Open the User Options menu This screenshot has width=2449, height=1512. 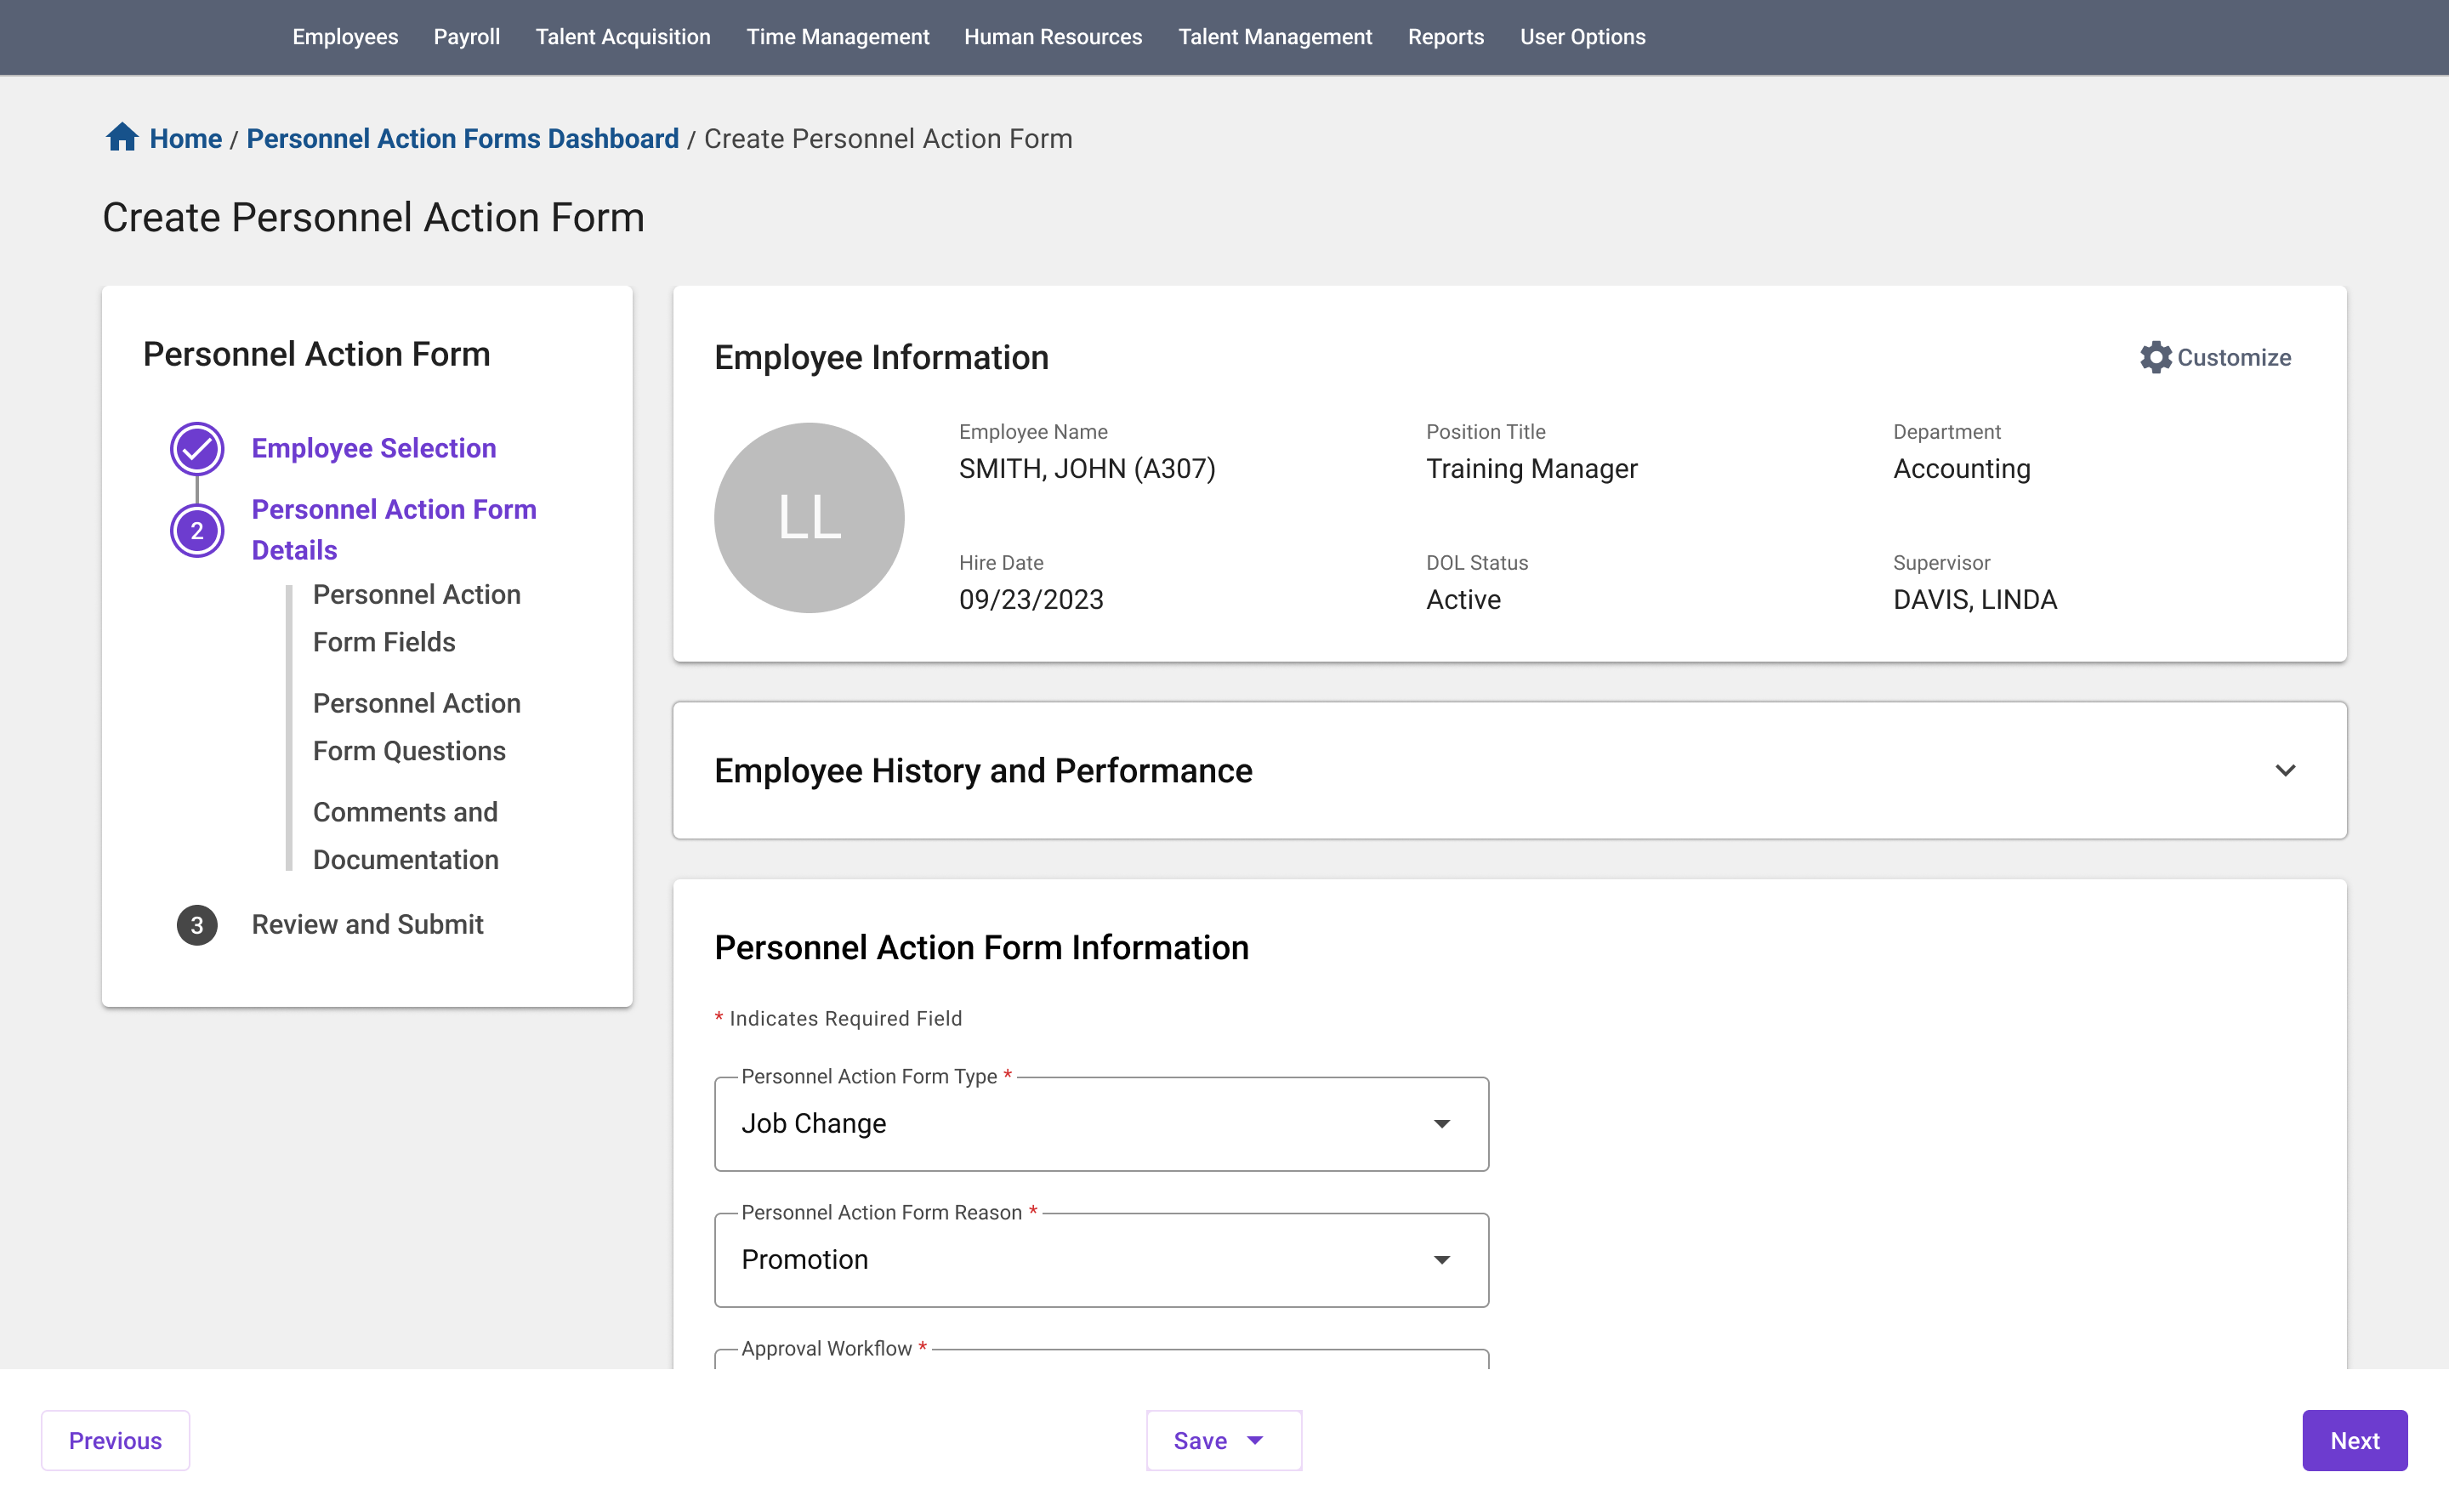coord(1582,37)
